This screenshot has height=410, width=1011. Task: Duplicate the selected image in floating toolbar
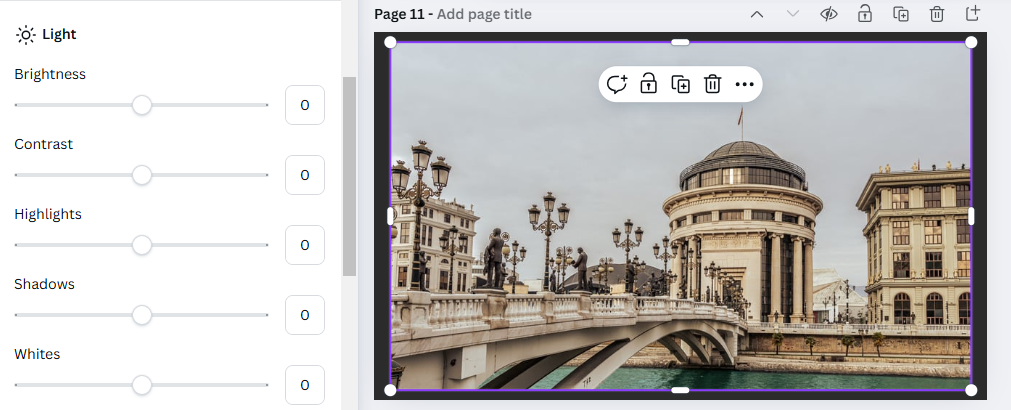pyautogui.click(x=681, y=84)
